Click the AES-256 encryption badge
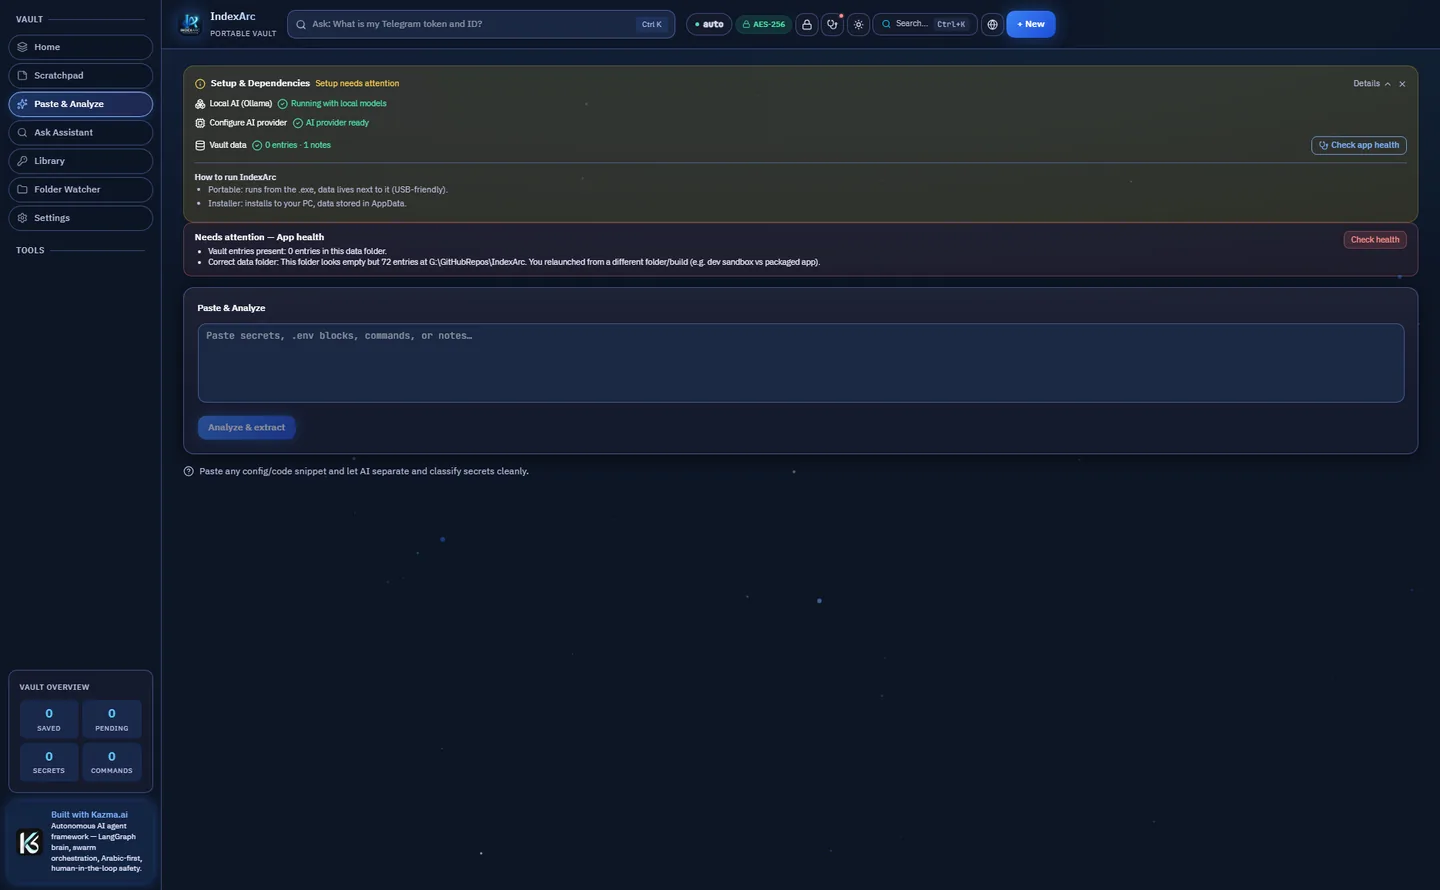 (x=764, y=24)
